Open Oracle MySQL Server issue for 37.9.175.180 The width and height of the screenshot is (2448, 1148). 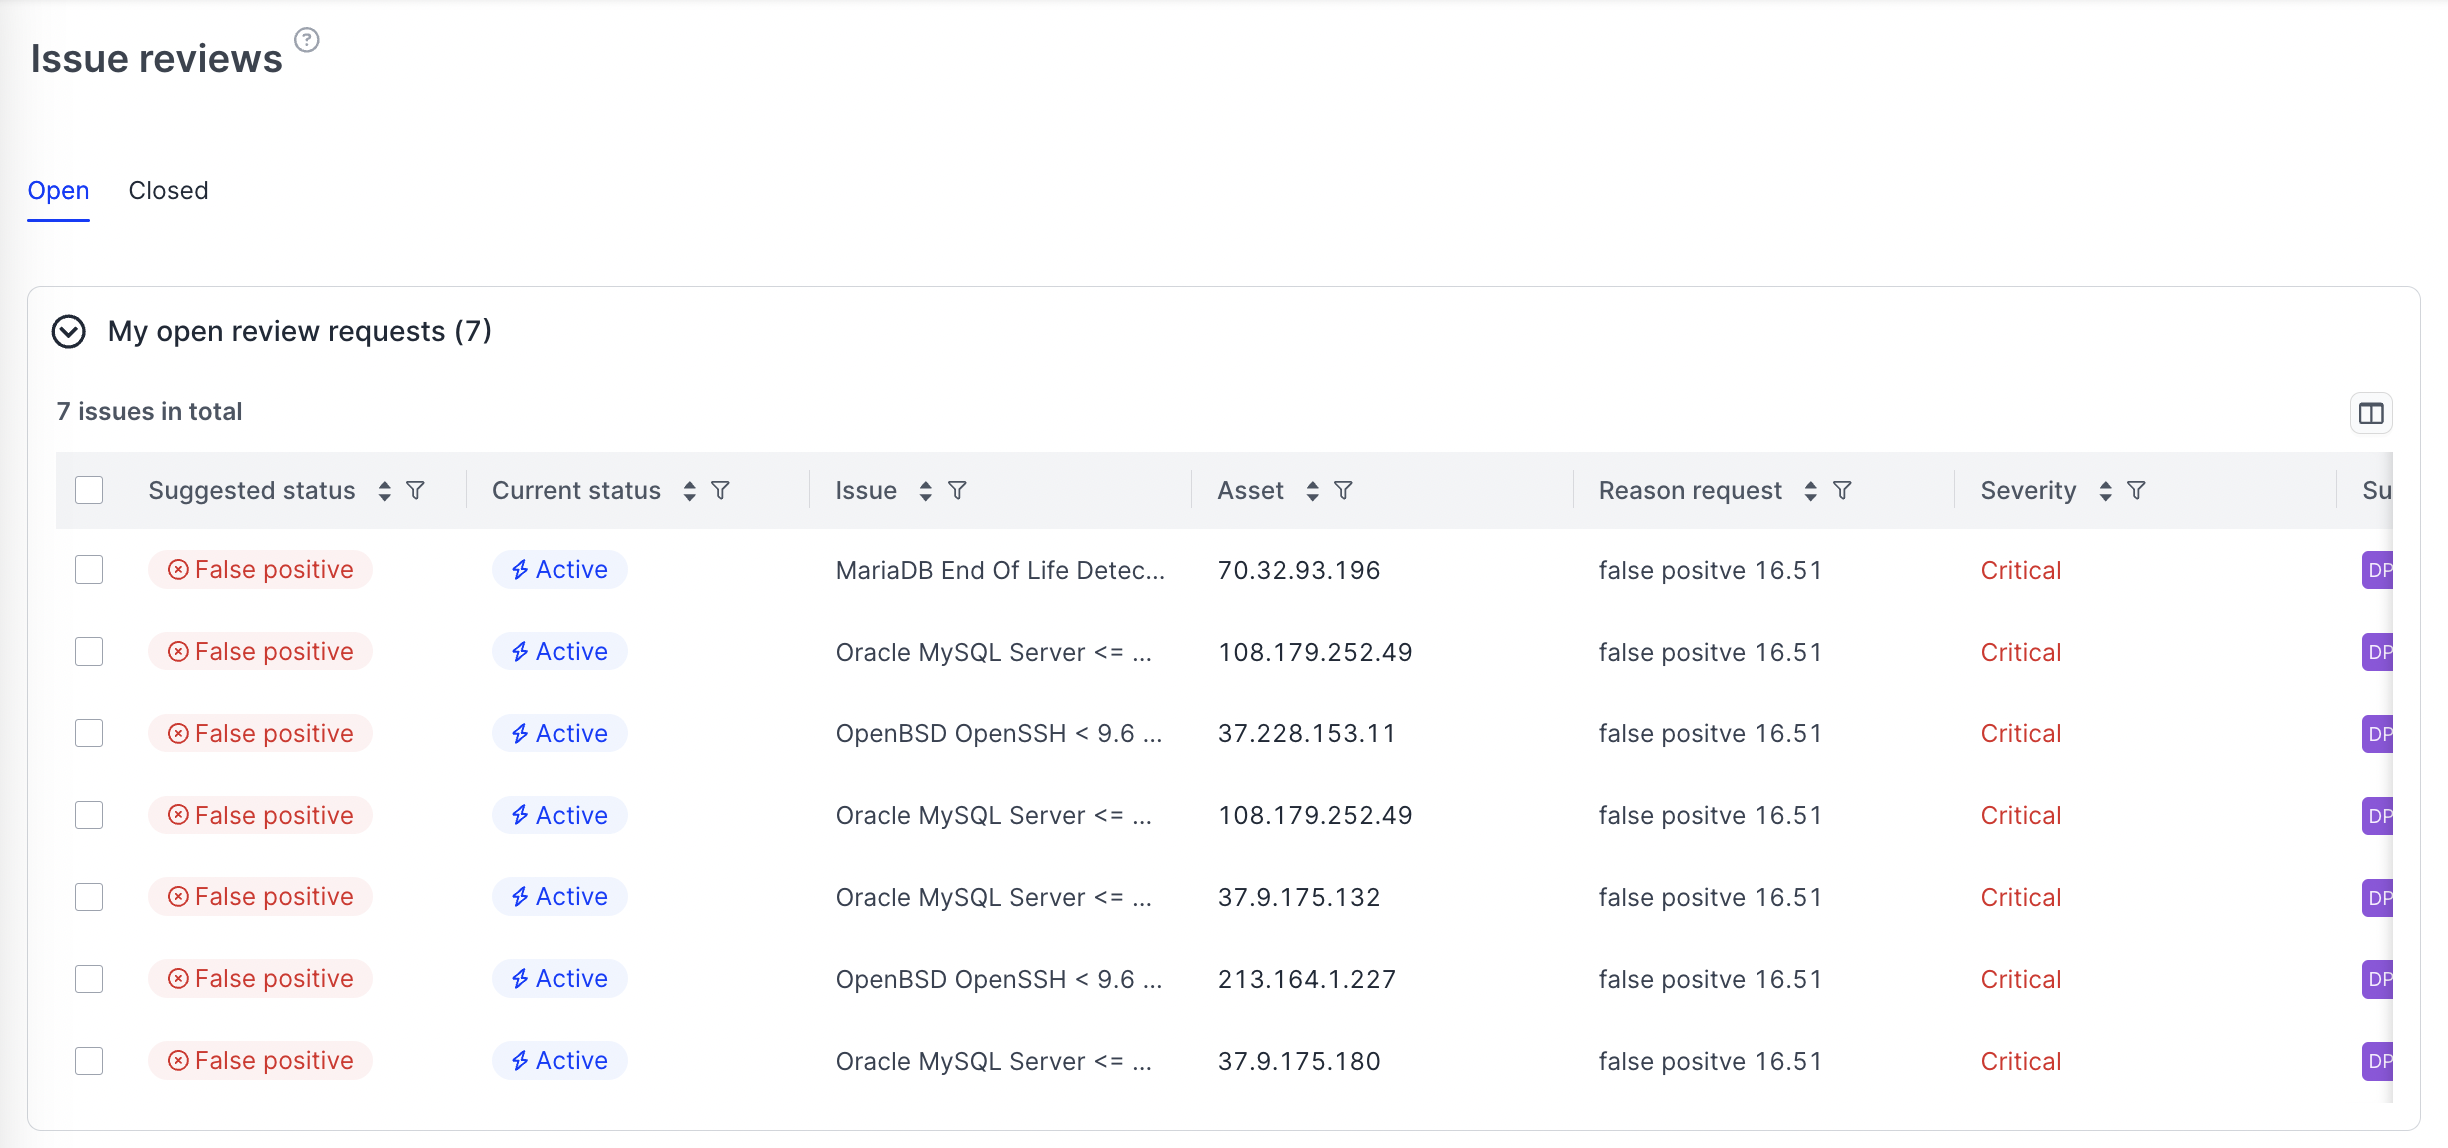[x=993, y=1061]
